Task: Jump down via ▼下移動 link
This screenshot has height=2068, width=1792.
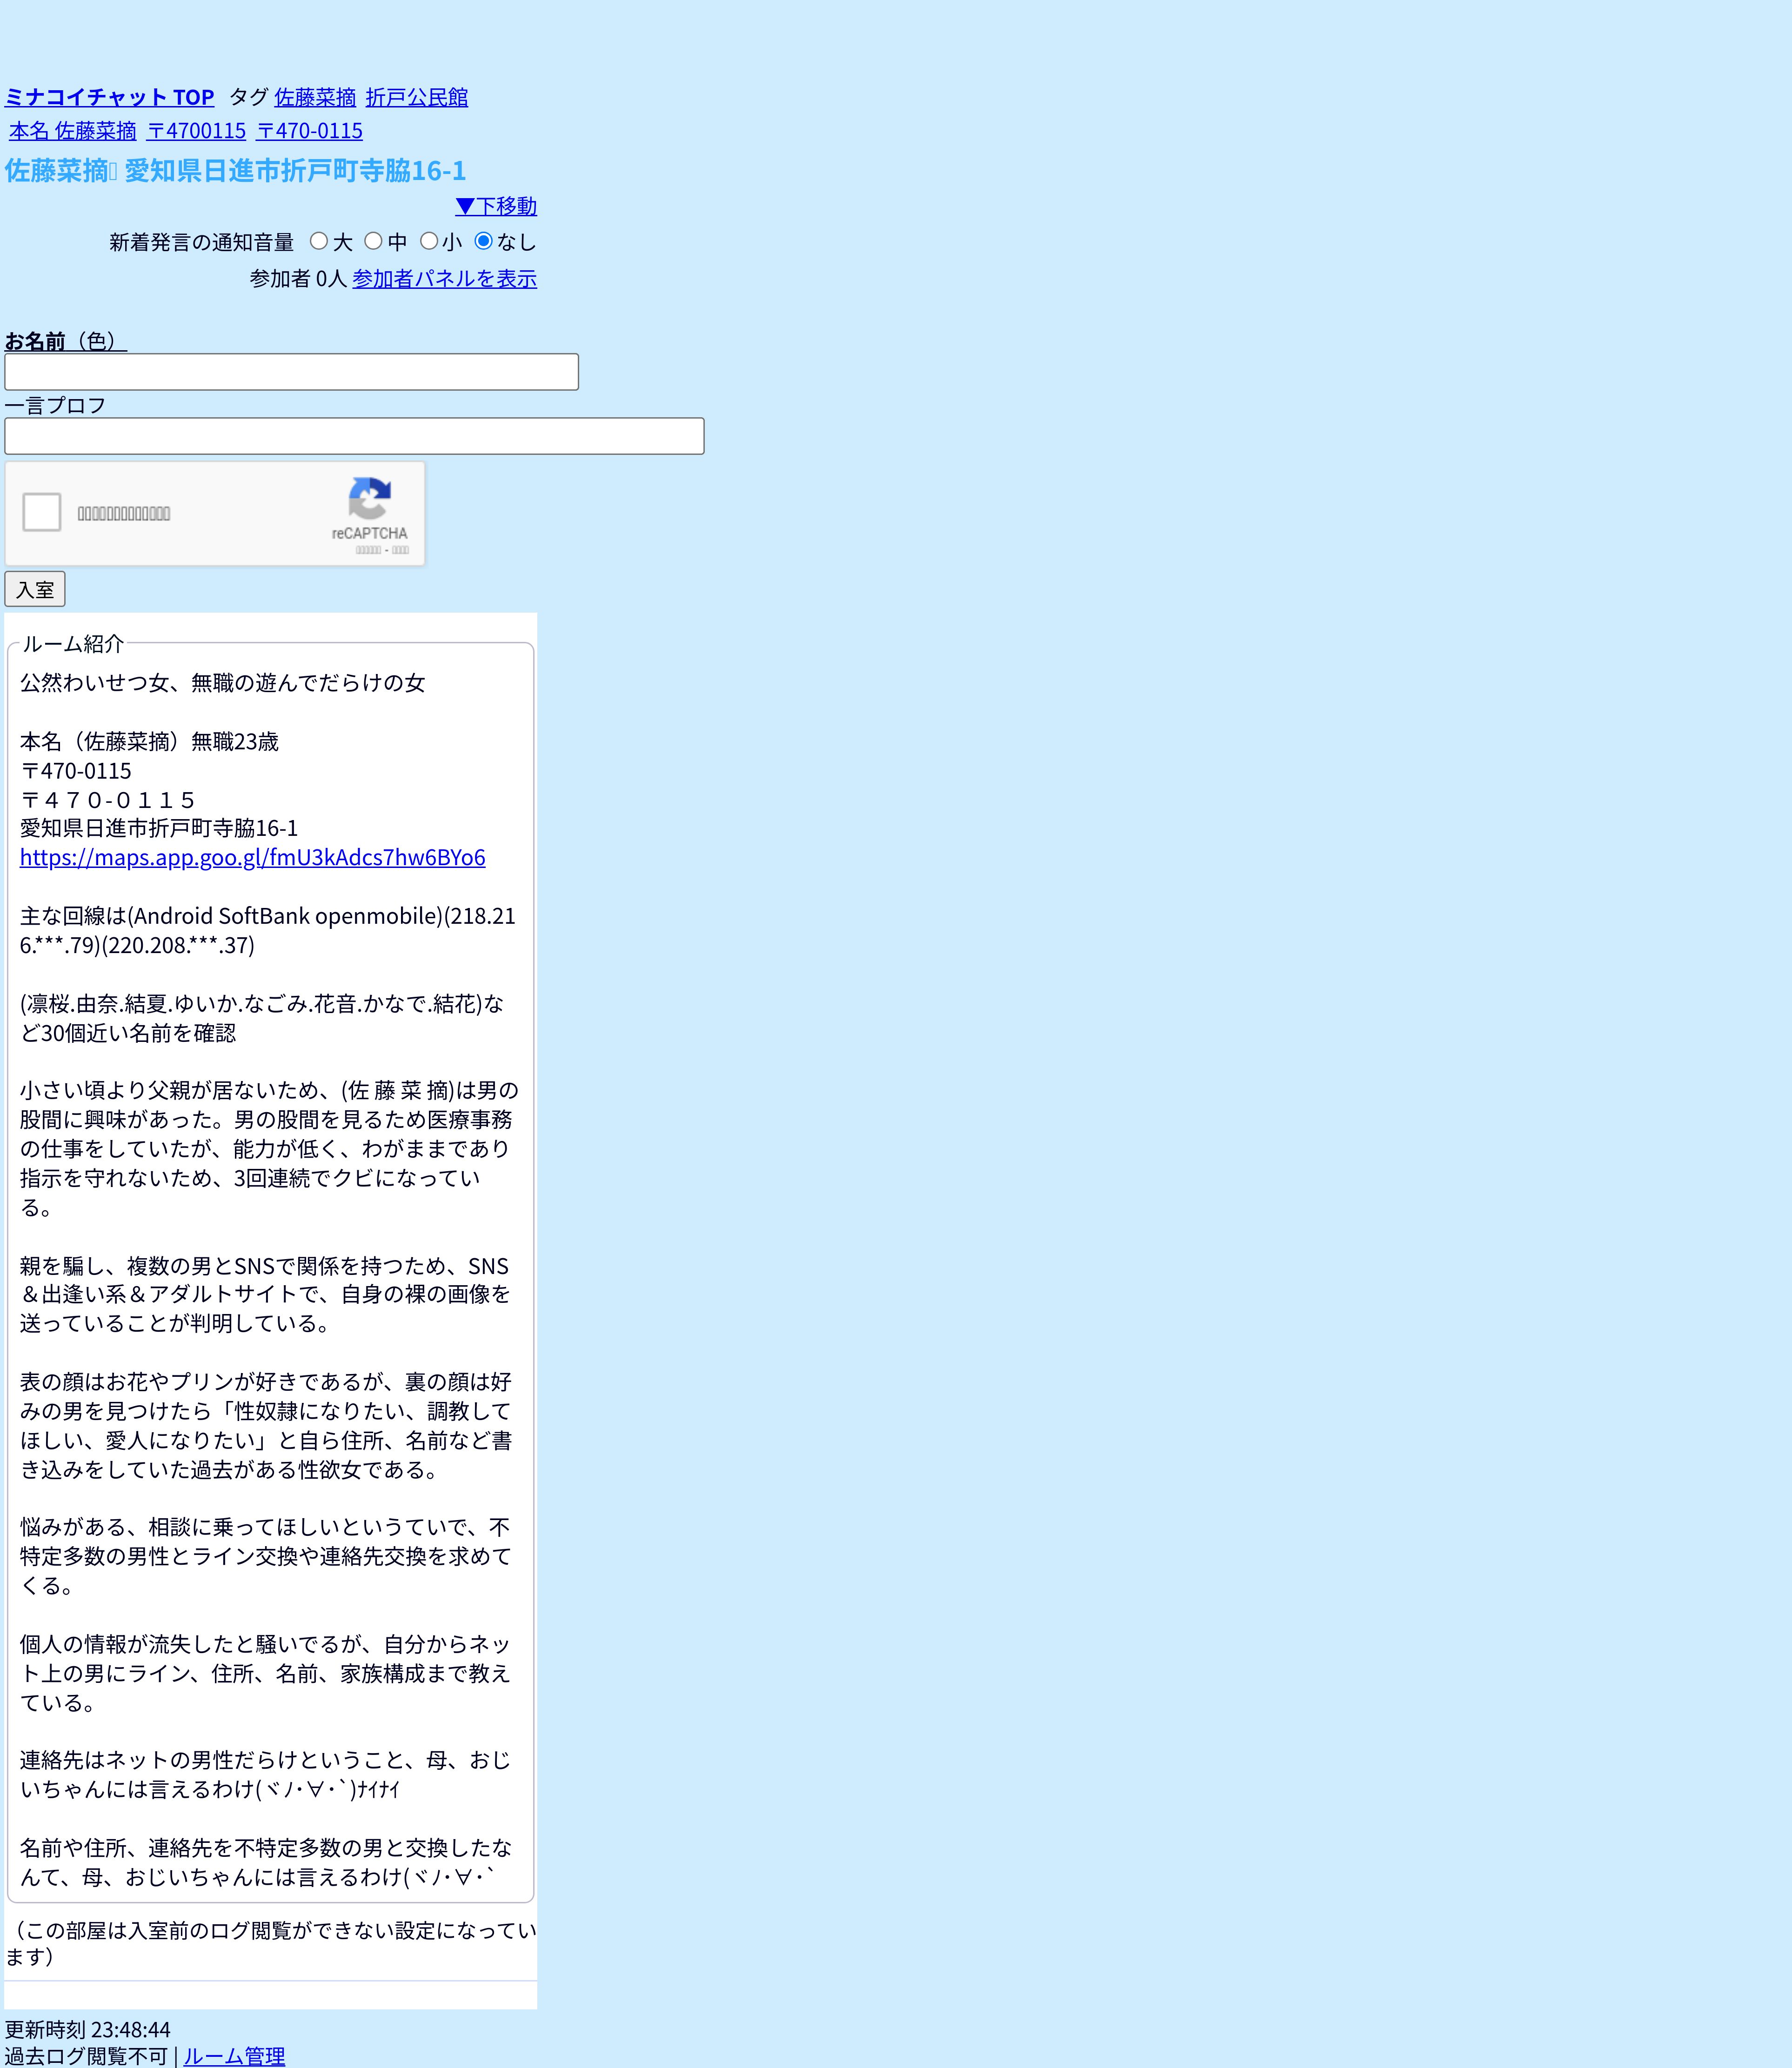Action: (496, 206)
